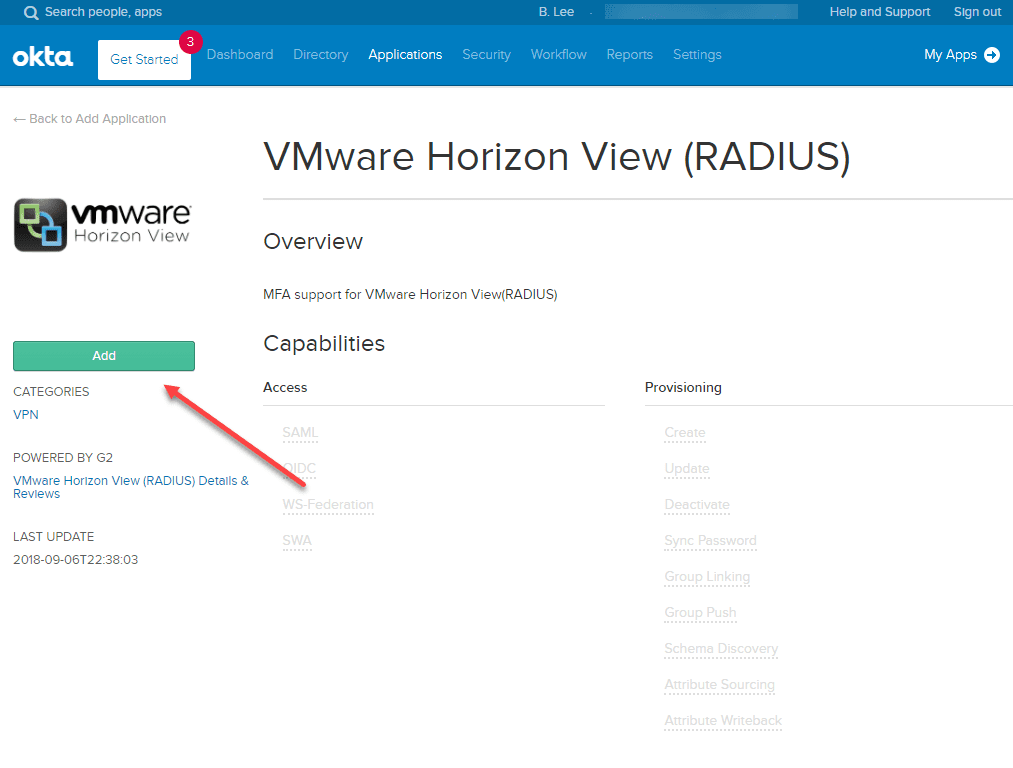Open the Dashboard menu
This screenshot has width=1013, height=768.
click(240, 55)
